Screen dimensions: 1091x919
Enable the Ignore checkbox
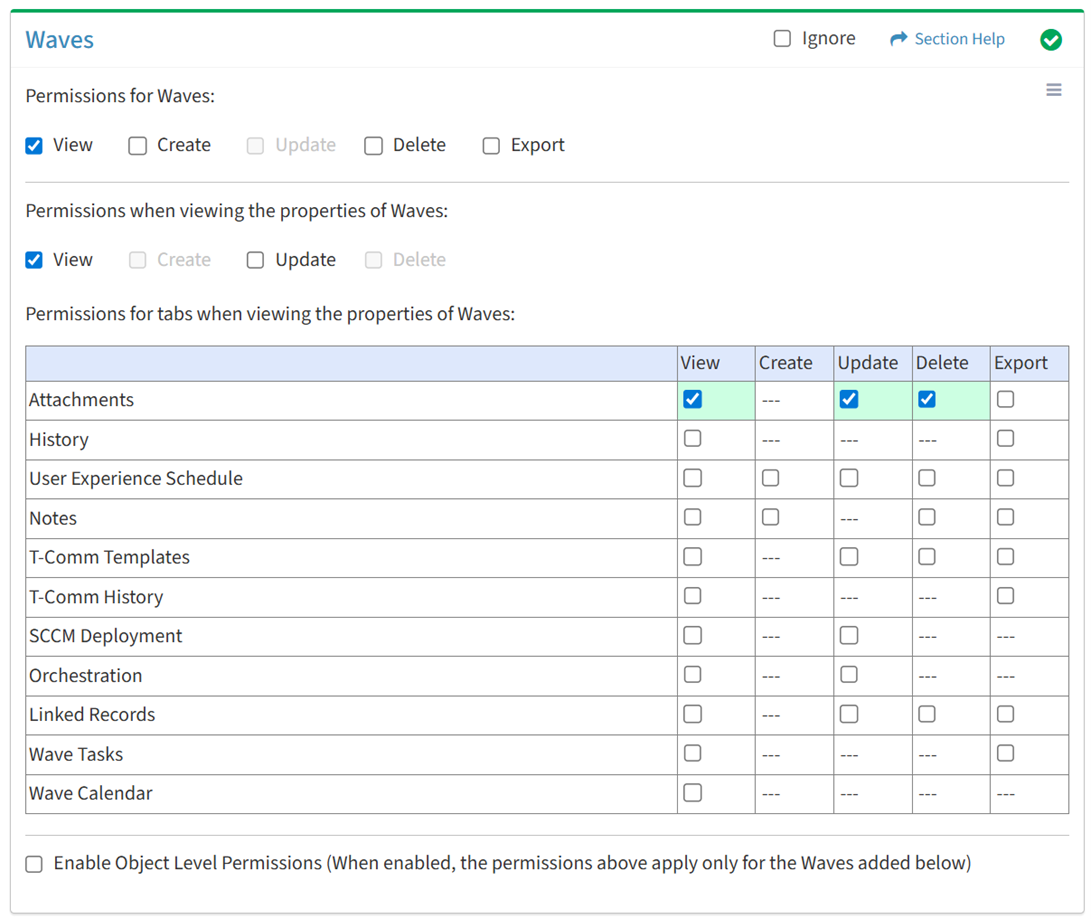782,39
